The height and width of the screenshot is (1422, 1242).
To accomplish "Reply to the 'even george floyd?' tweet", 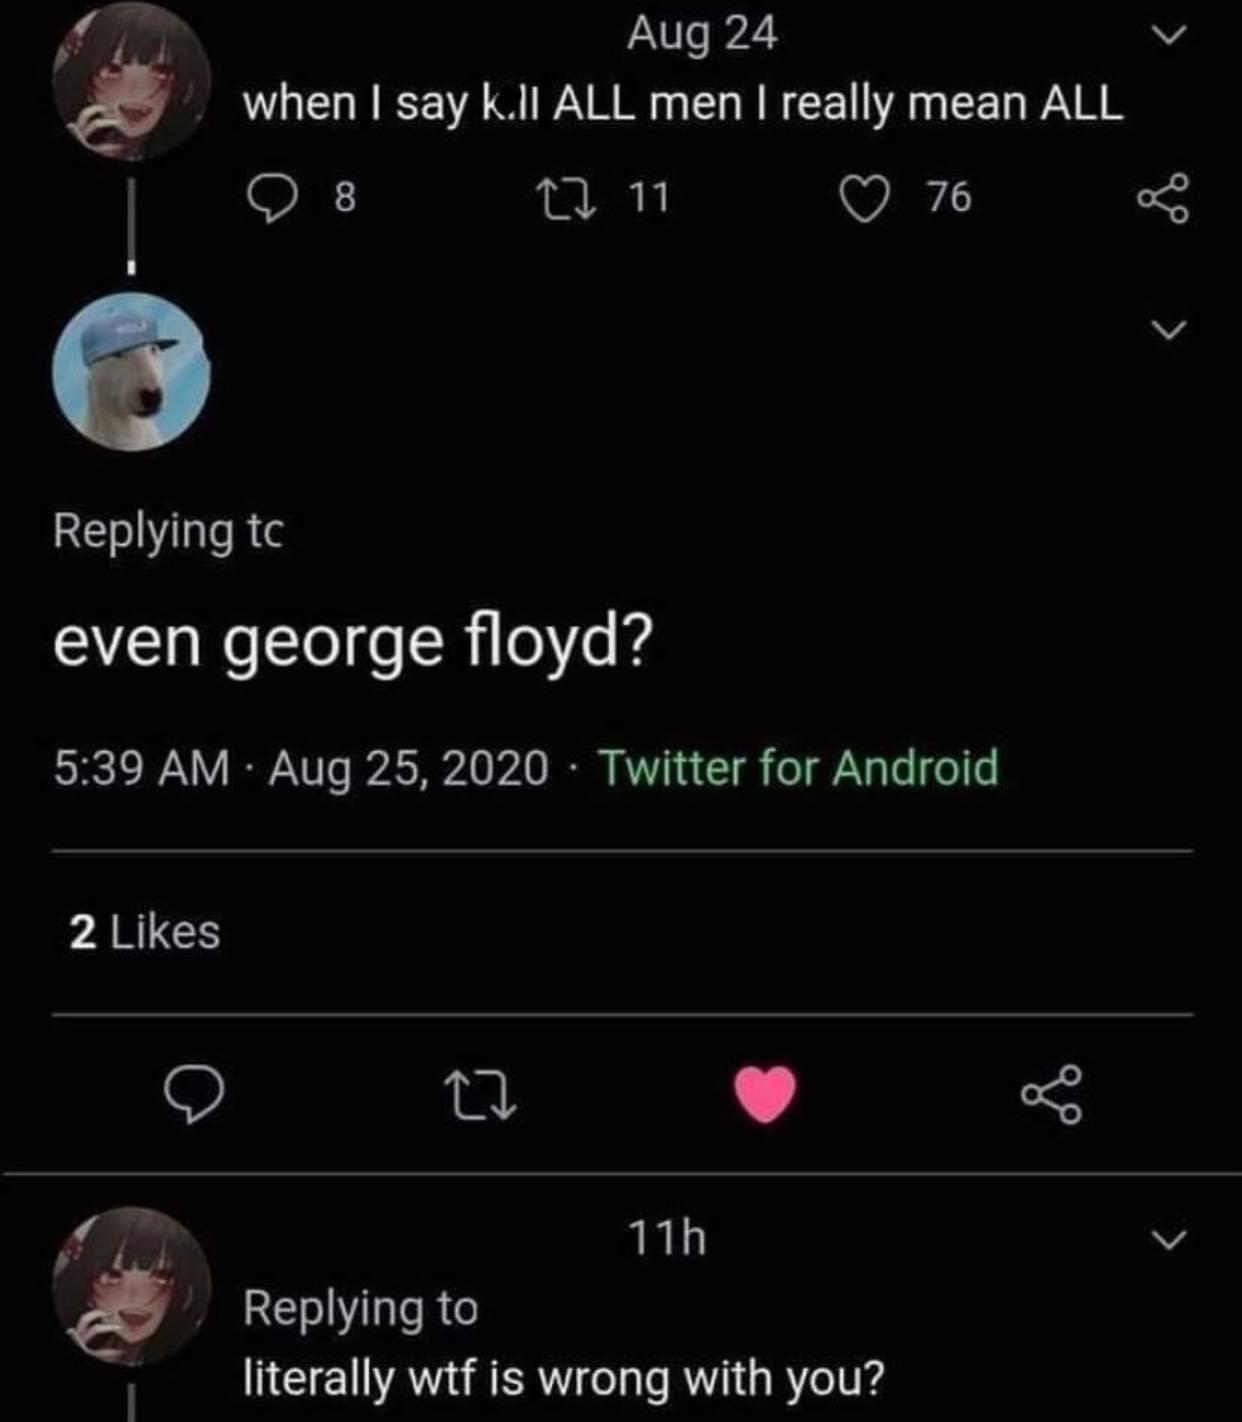I will point(194,1096).
